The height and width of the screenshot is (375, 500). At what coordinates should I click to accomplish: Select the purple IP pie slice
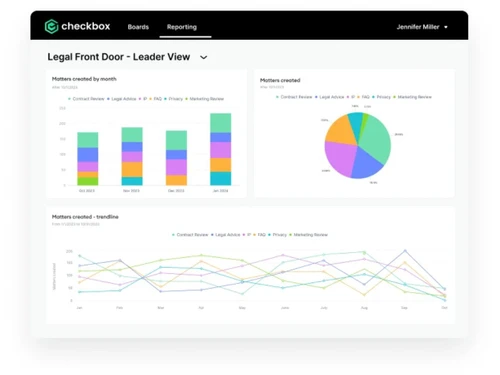pyautogui.click(x=340, y=157)
